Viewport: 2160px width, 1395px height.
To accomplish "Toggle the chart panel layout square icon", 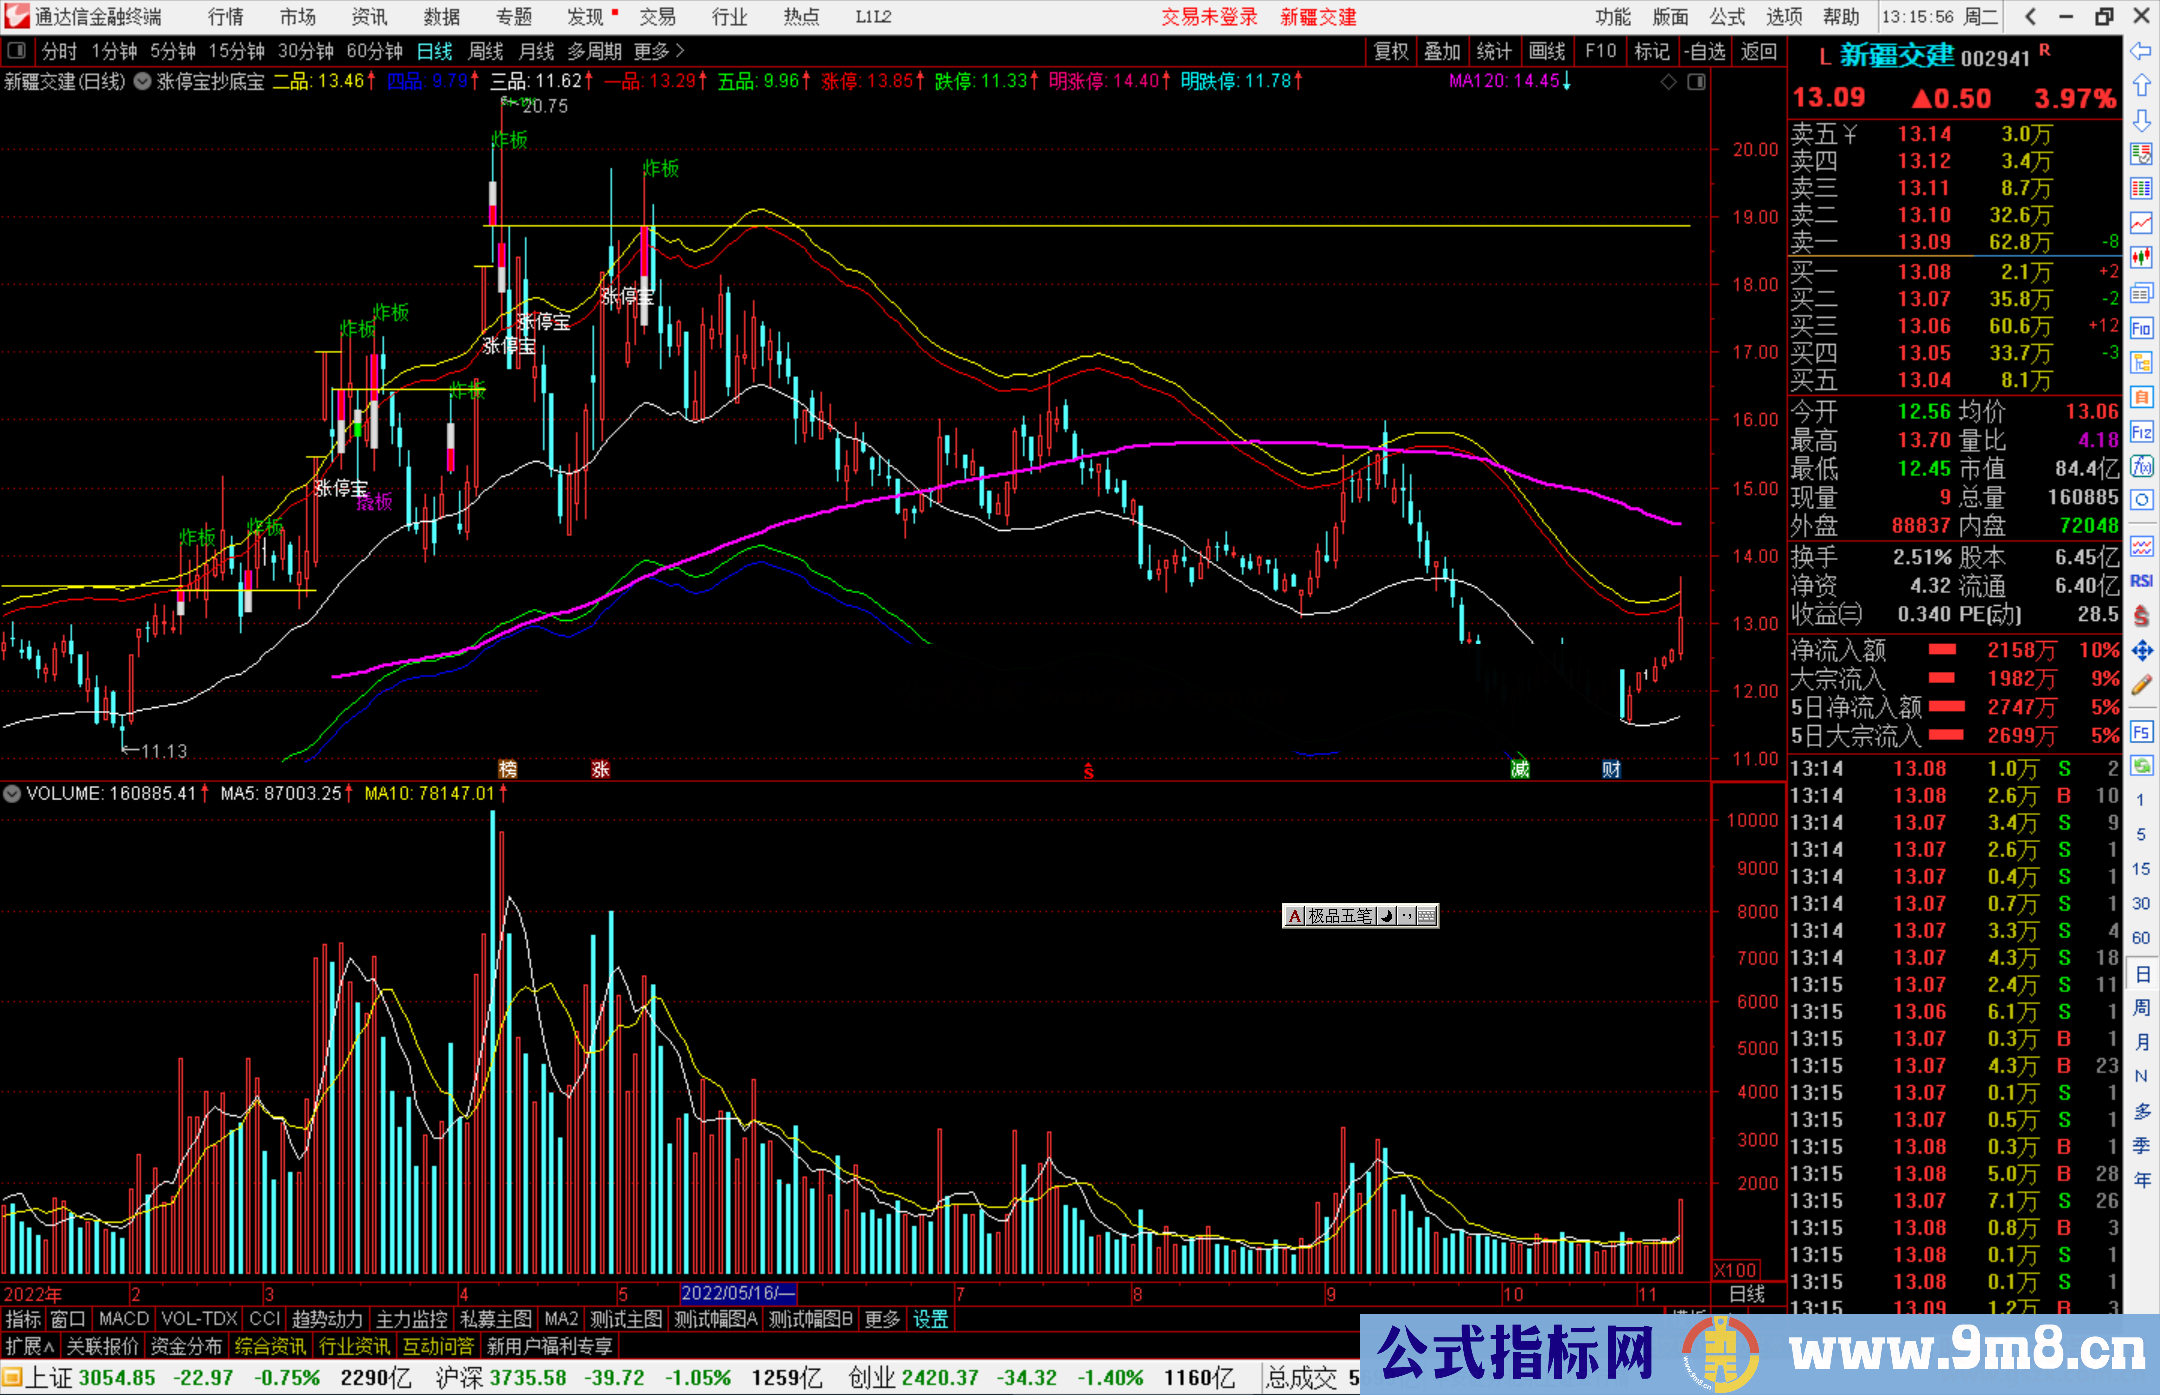I will (x=1697, y=82).
